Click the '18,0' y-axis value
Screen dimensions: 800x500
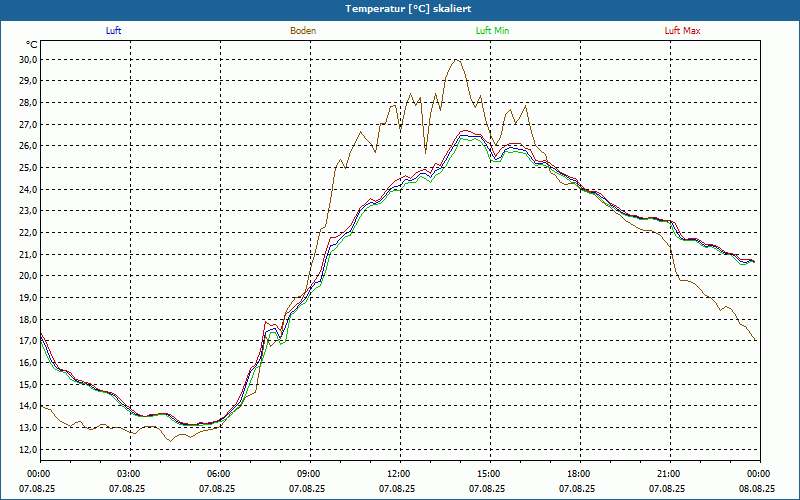point(29,319)
